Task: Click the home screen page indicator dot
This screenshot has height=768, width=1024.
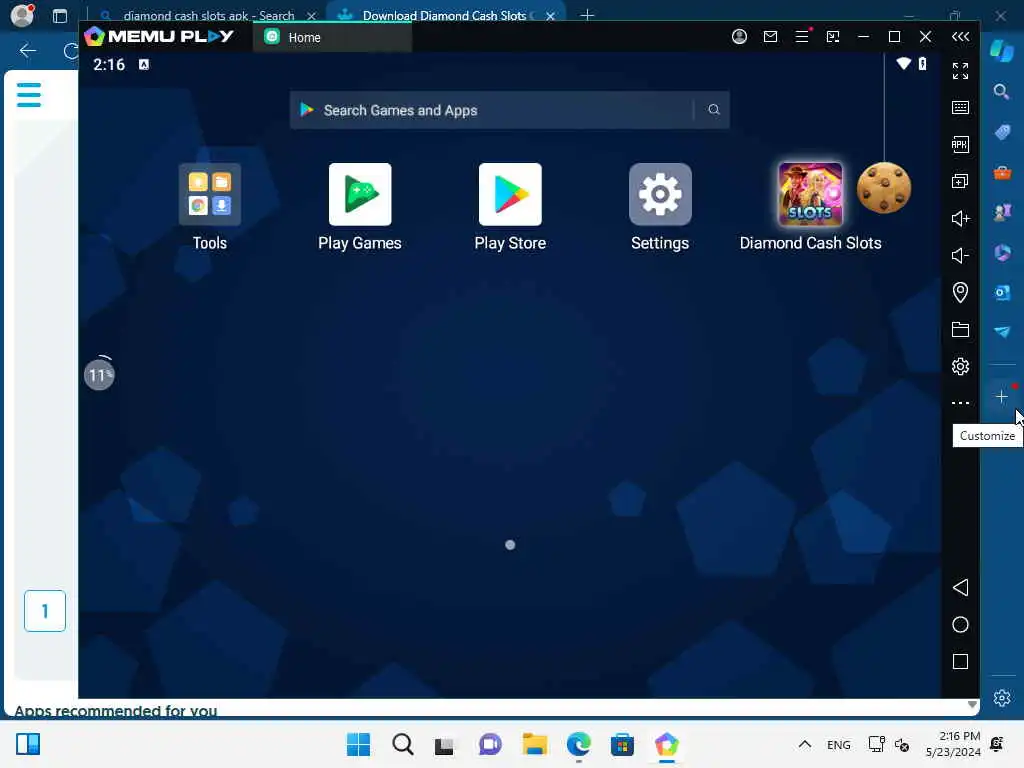Action: coord(510,545)
